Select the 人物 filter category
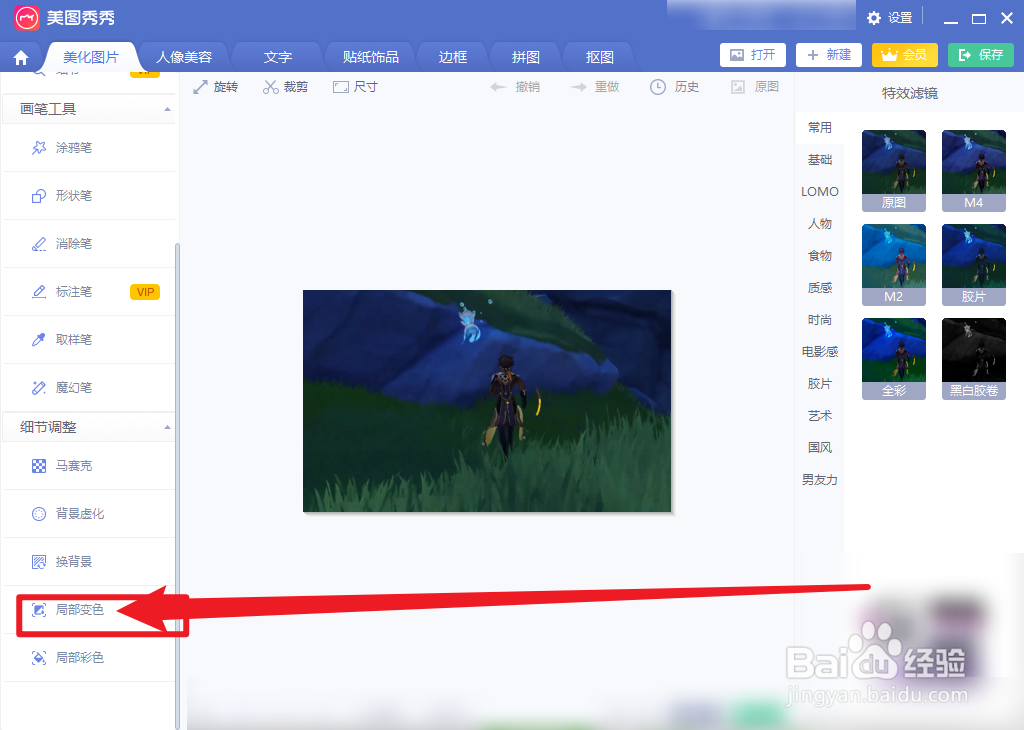Screen dimensions: 1024x730 tap(820, 224)
